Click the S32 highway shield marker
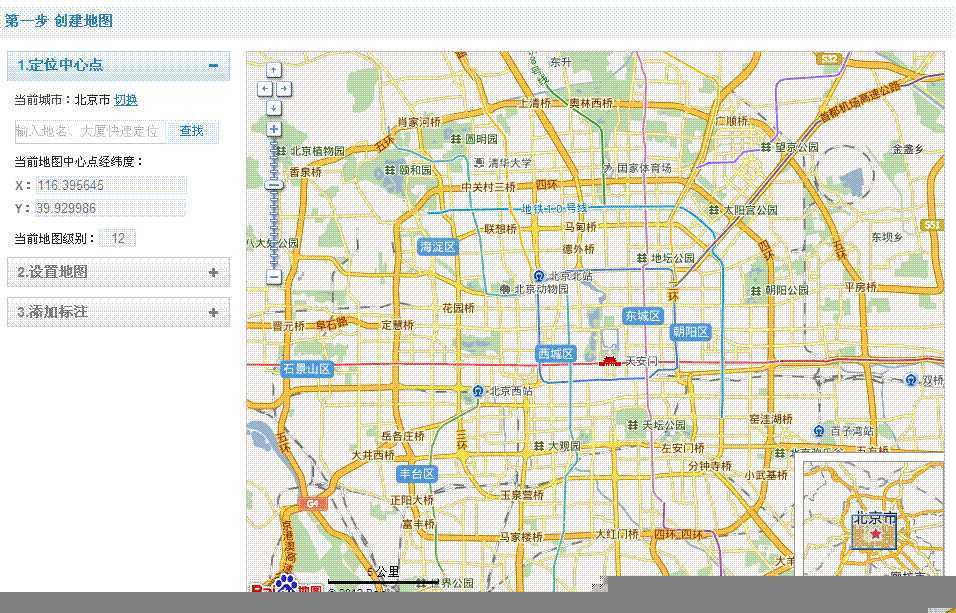956x613 pixels. 829,58
